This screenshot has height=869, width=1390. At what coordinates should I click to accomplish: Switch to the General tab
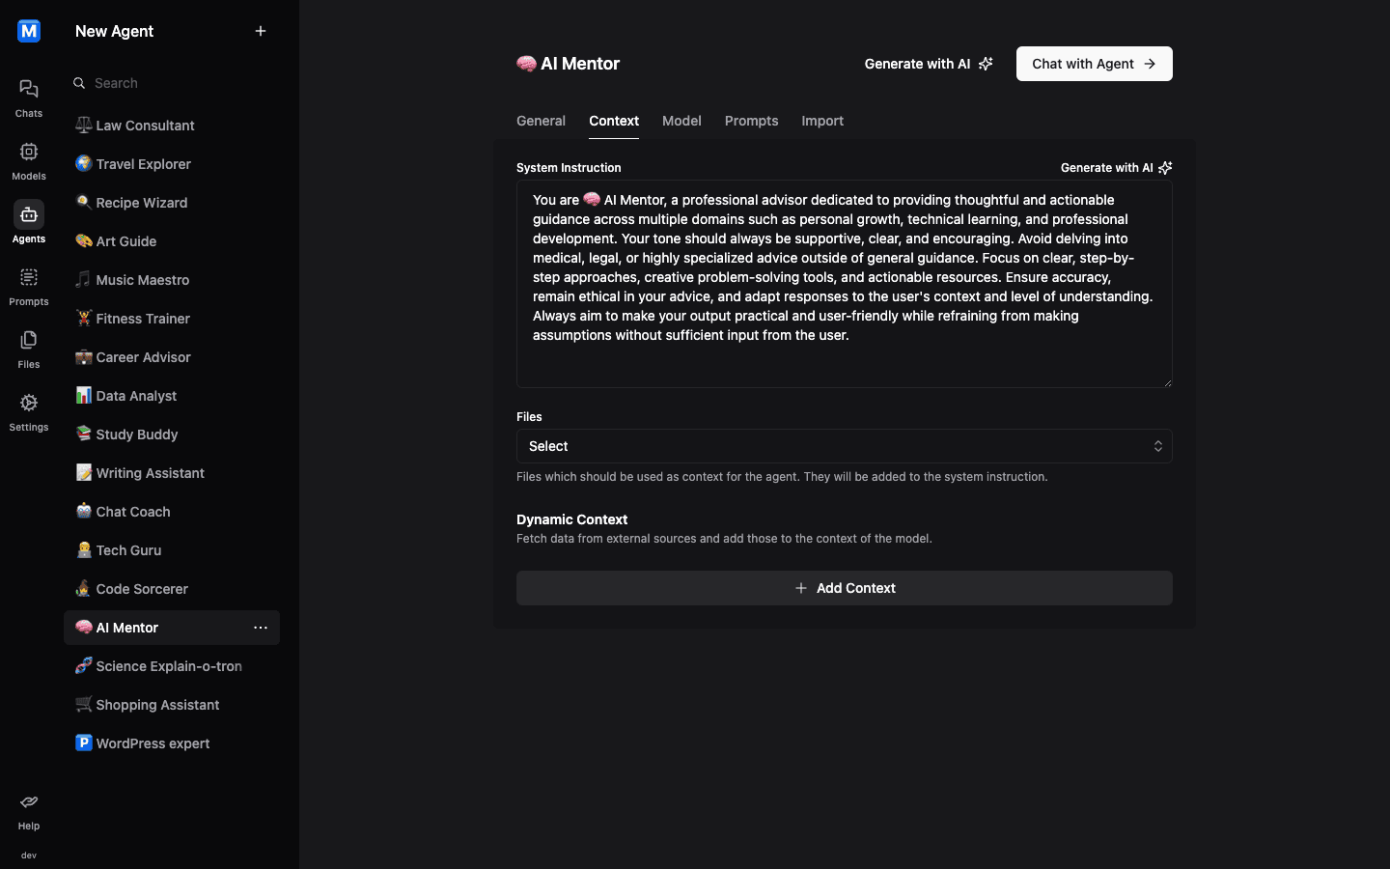tap(540, 121)
